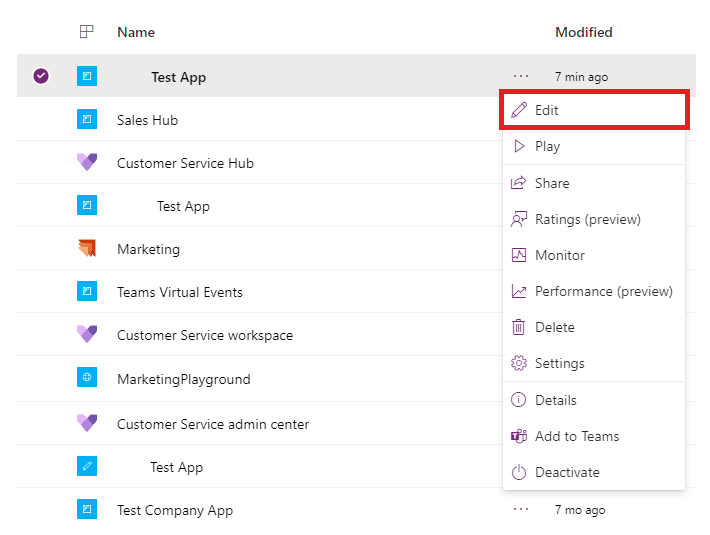This screenshot has height=535, width=710.
Task: Click the Marketing app orange icon
Action: pyautogui.click(x=87, y=248)
